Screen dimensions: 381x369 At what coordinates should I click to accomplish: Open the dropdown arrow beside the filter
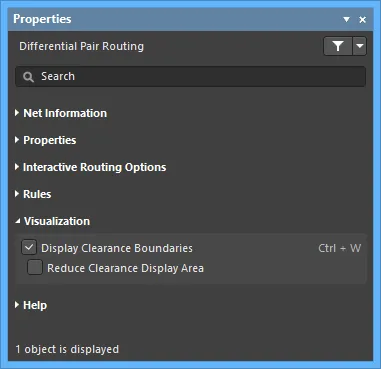359,46
